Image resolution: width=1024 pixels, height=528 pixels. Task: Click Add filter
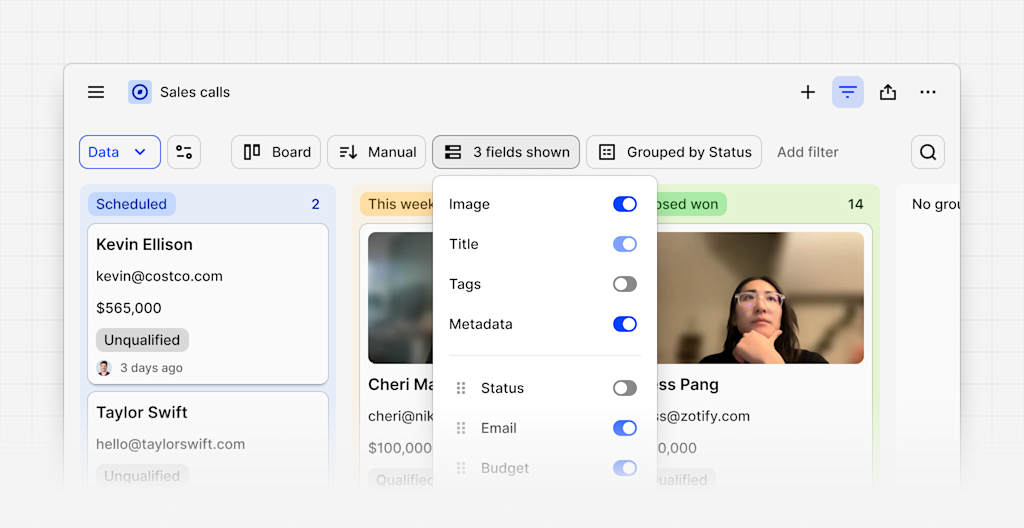[x=808, y=152]
